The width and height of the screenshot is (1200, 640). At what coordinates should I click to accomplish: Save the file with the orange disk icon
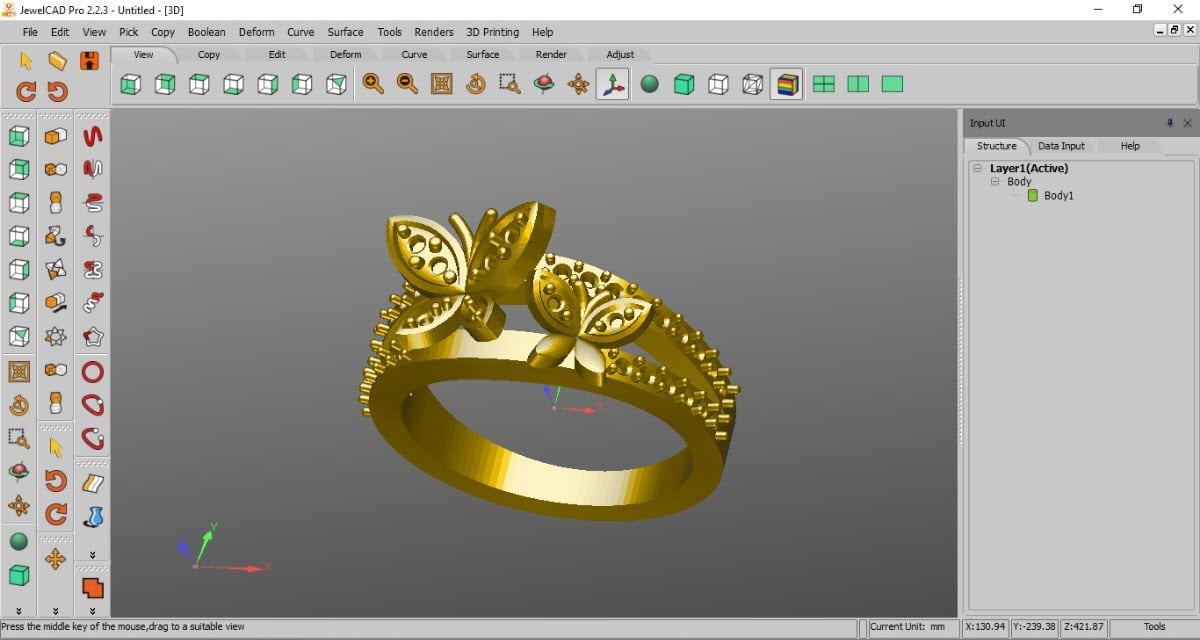tap(89, 60)
